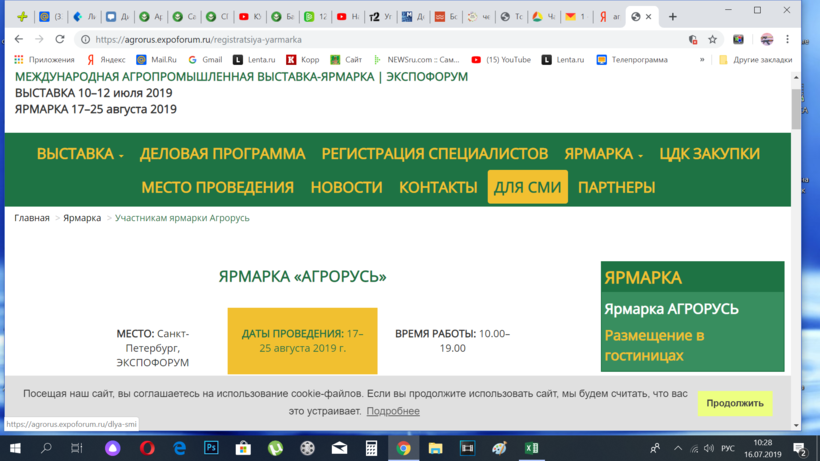820x461 pixels.
Task: Expand the ВЫСТАВКА dropdown menu
Action: click(x=80, y=154)
